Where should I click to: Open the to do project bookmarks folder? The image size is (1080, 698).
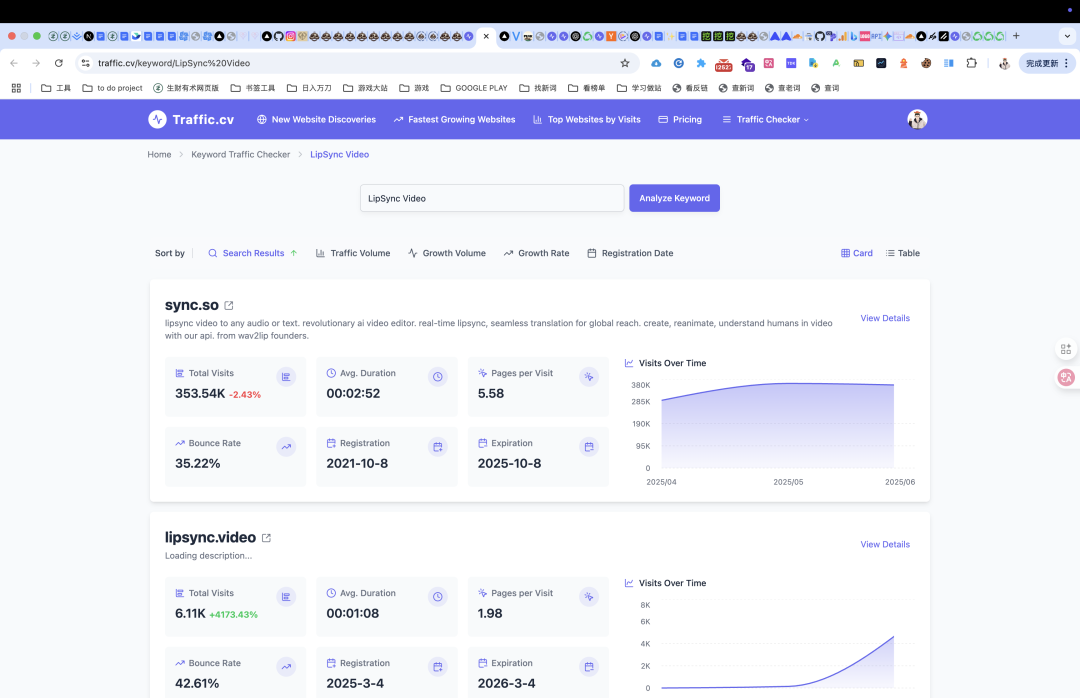112,88
